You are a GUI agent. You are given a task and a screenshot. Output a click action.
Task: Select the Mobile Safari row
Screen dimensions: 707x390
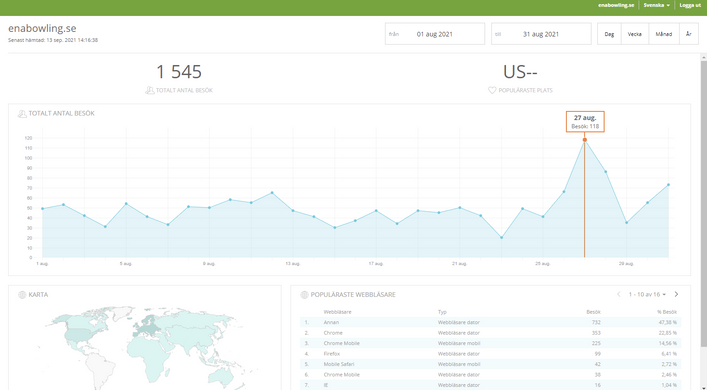(491, 364)
